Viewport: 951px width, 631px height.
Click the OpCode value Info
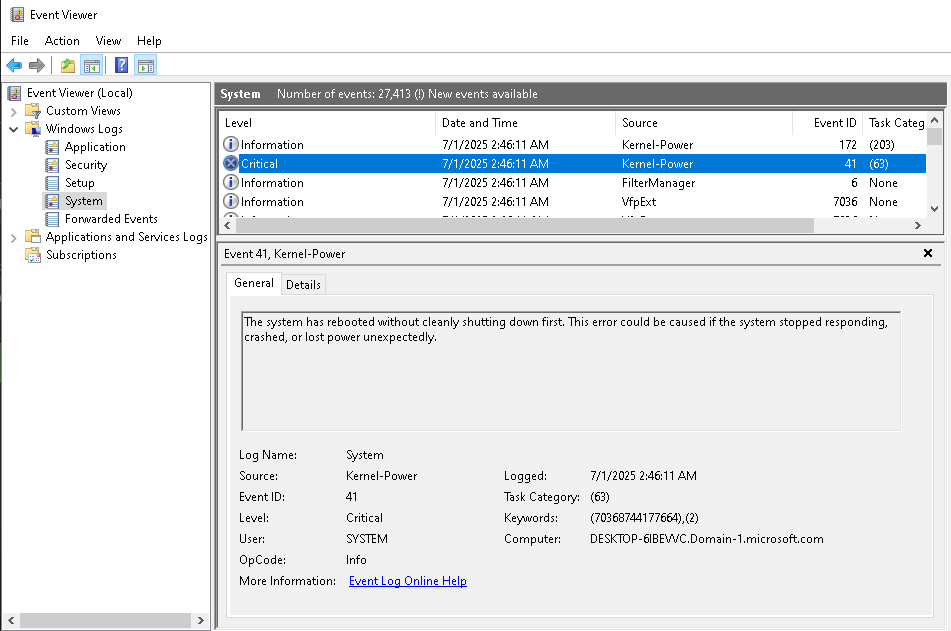click(x=356, y=559)
